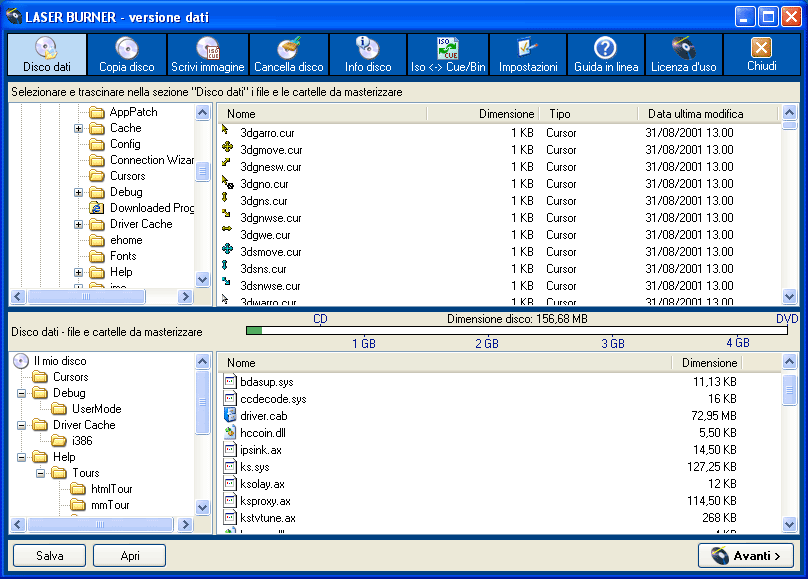Show Licenza d'uso
Screen dimensions: 808x579
684,55
